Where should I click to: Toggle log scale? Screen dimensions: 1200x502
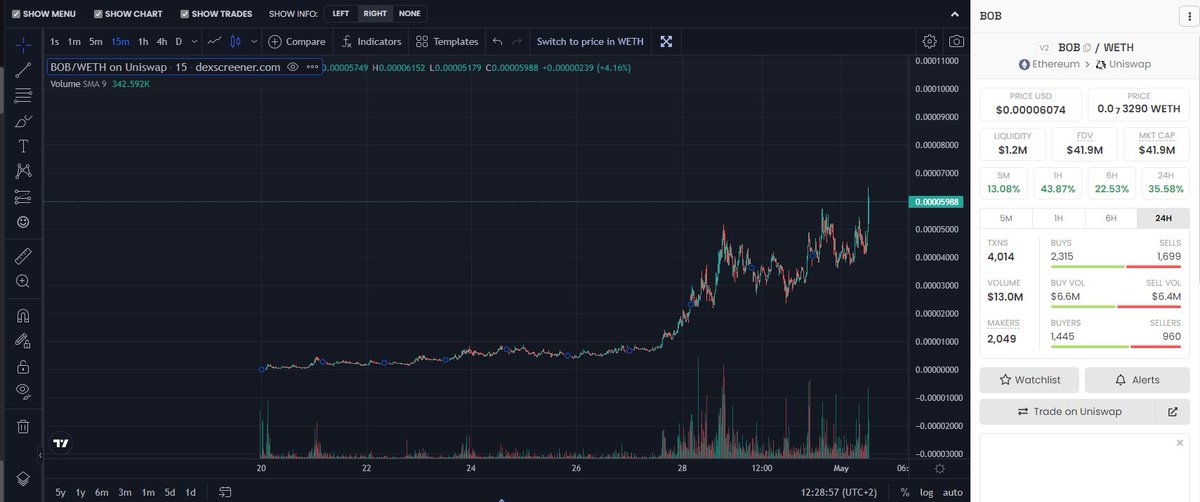(x=926, y=492)
